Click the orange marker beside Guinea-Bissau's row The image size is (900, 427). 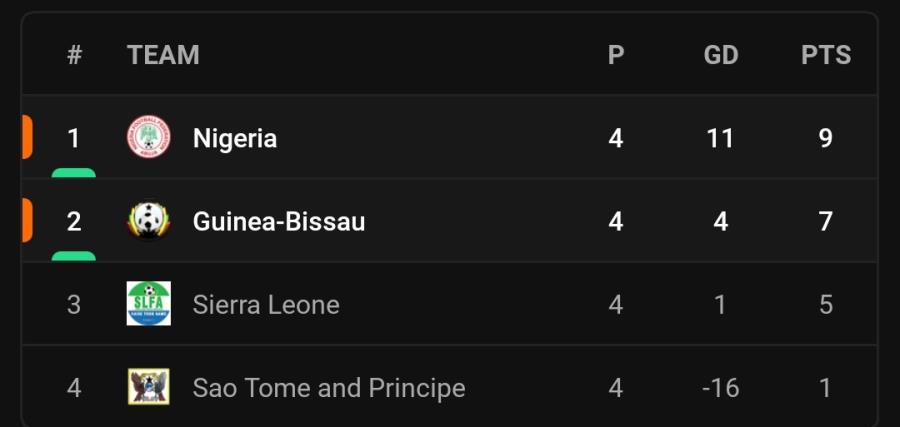(x=26, y=220)
